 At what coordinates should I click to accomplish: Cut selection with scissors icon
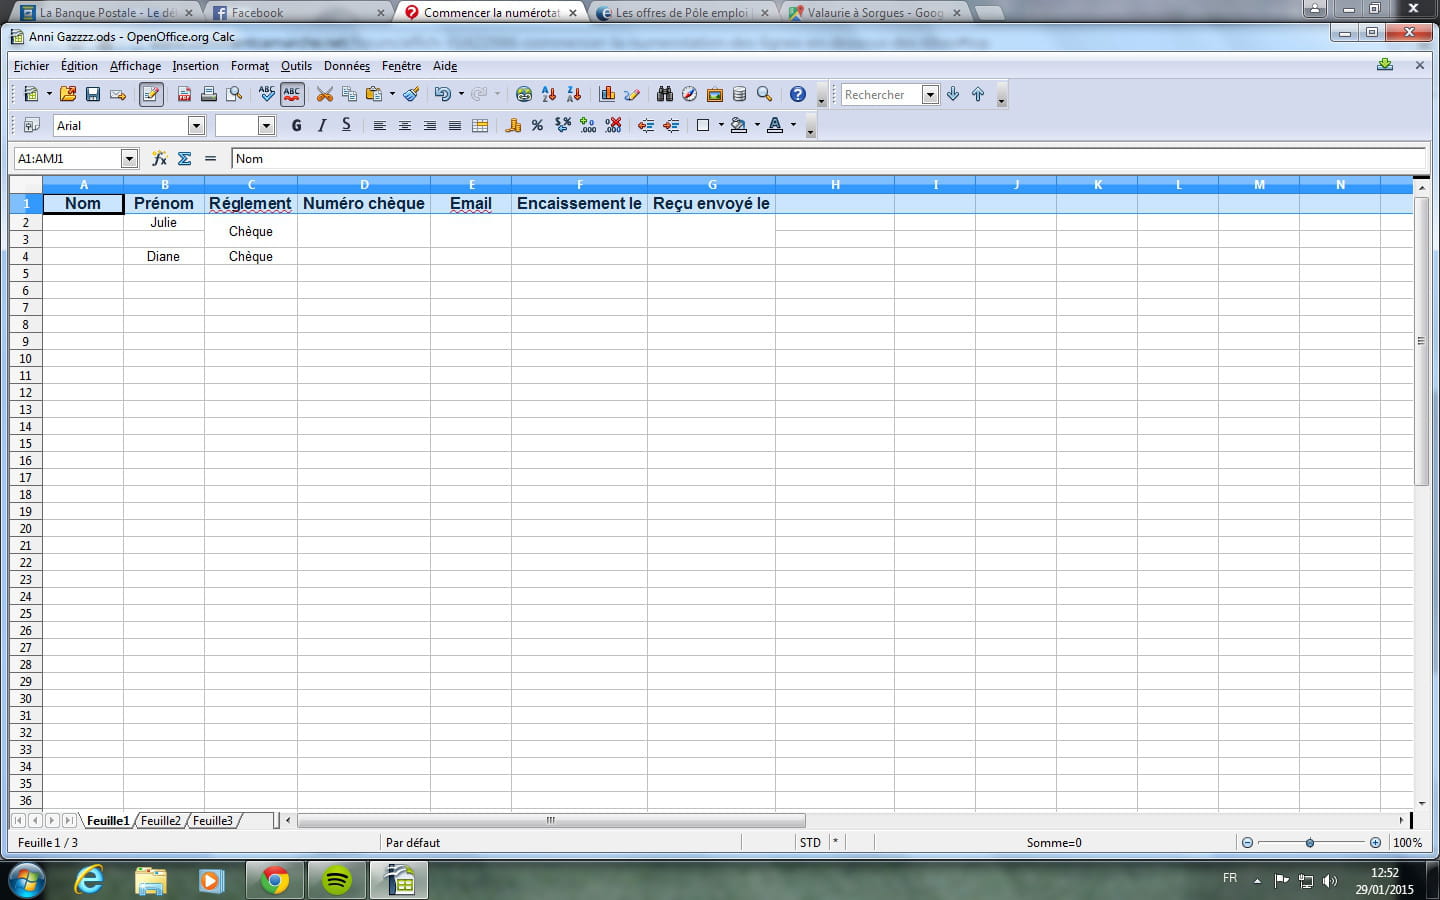click(x=324, y=94)
